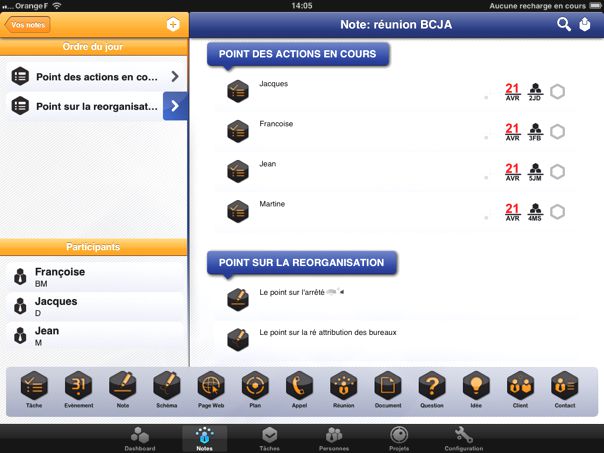Collapse the Participants section header
604x453 pixels.
pyautogui.click(x=94, y=246)
